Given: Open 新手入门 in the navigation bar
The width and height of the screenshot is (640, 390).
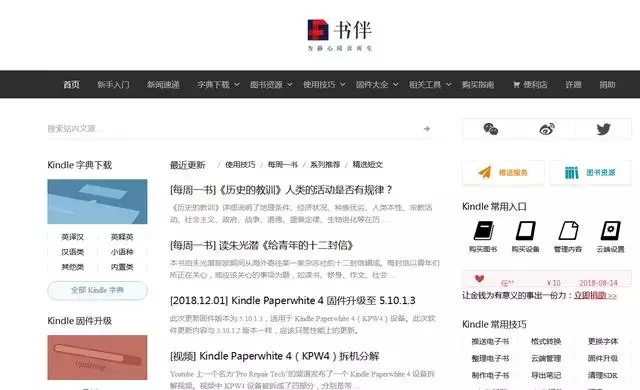Looking at the screenshot, I should coord(113,85).
